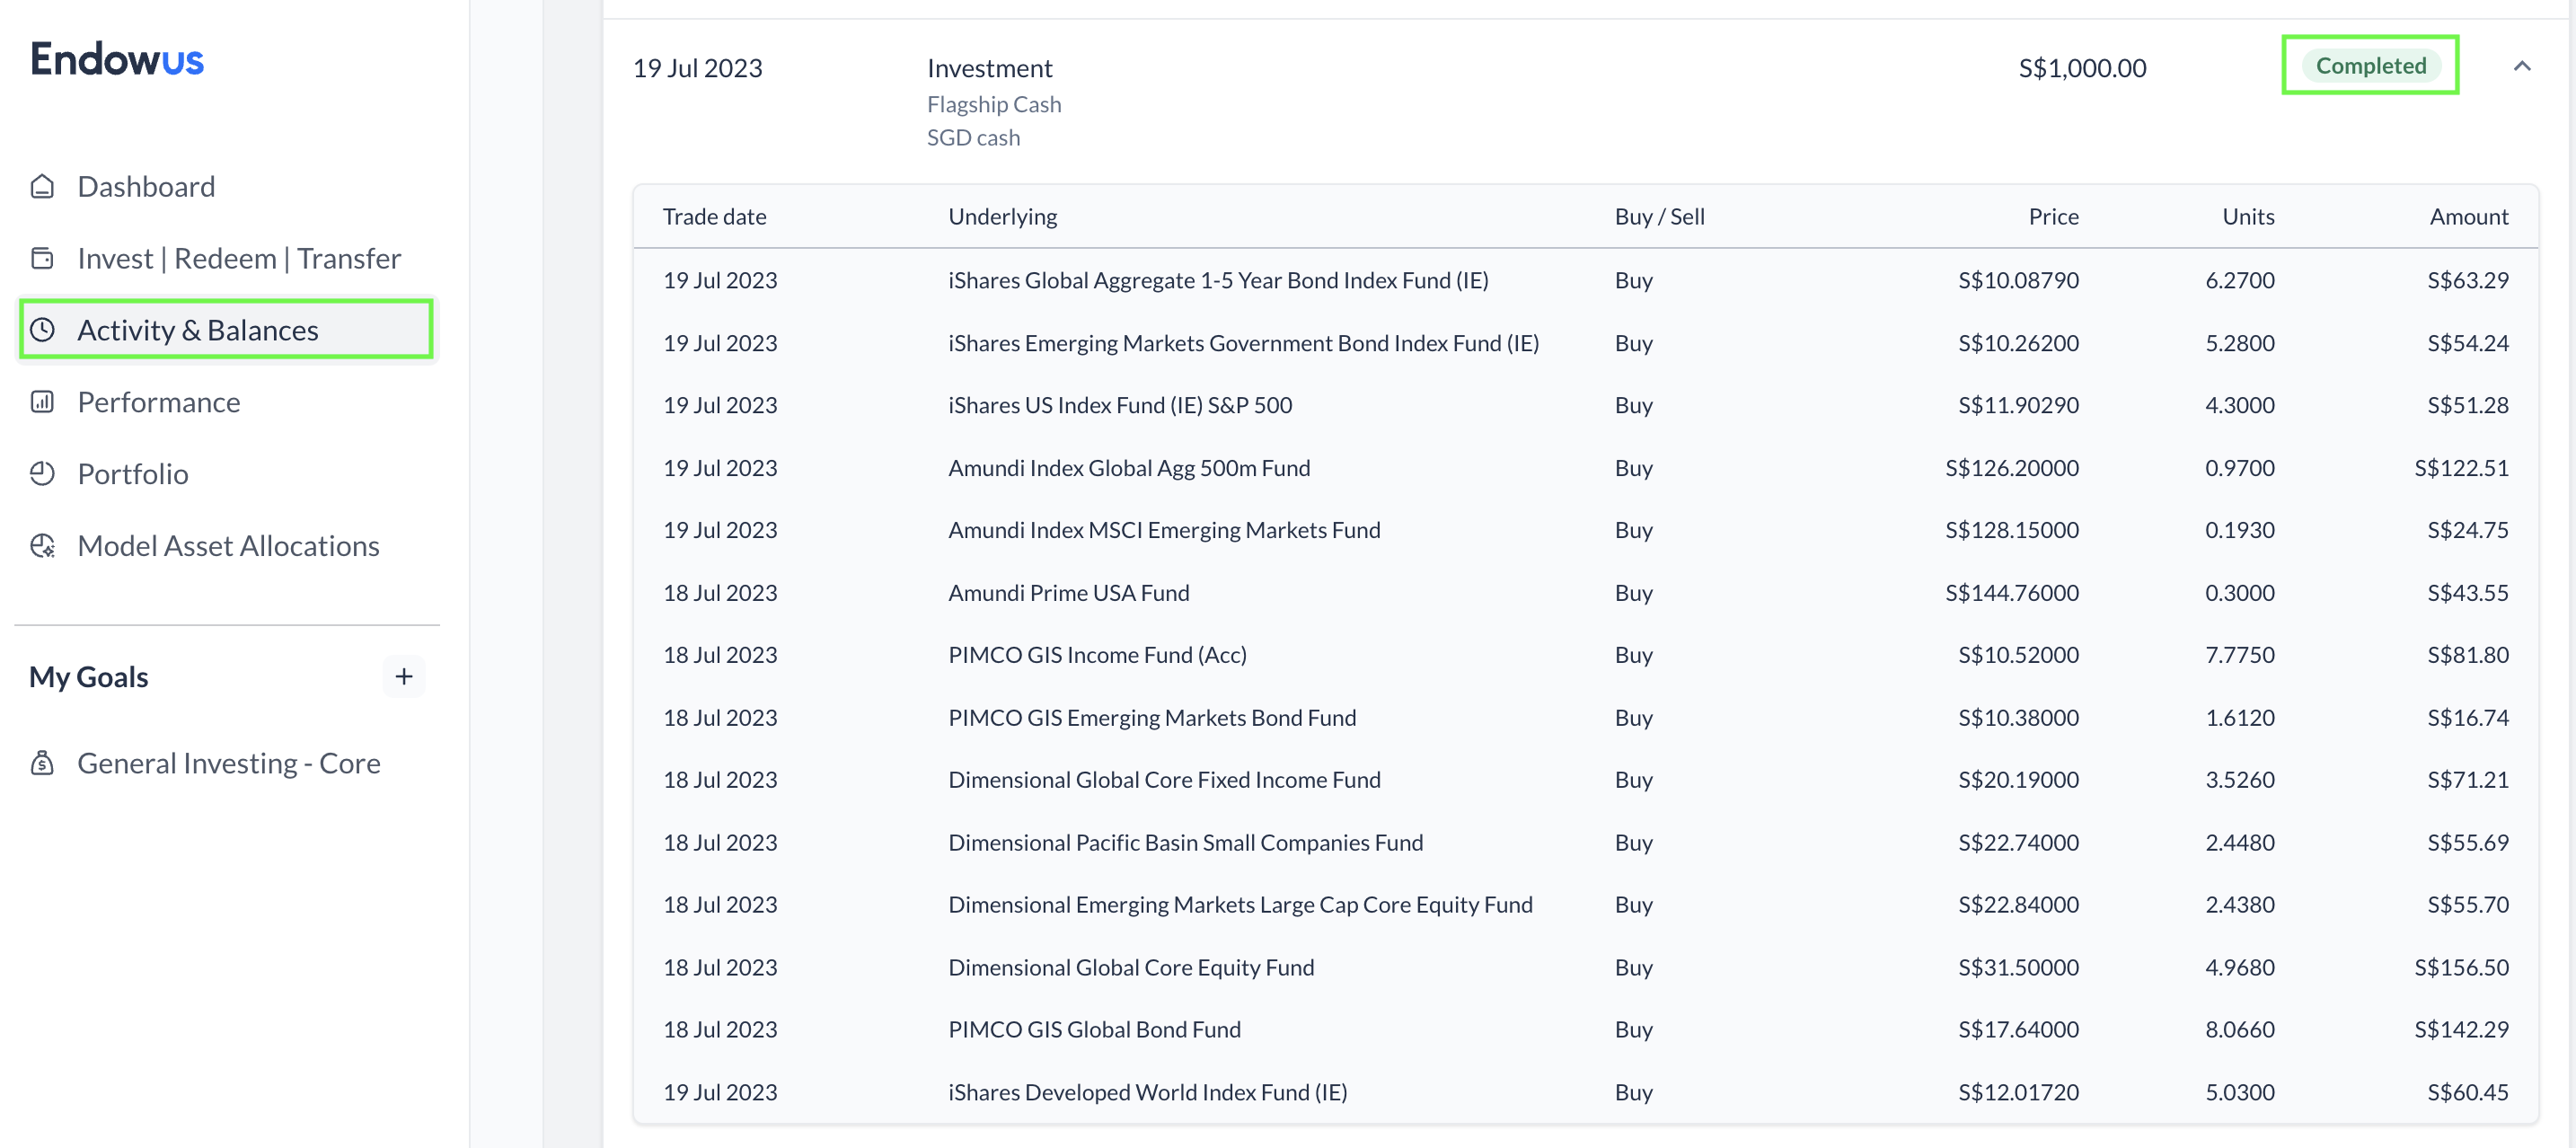Screen dimensions: 2576x1148
Task: Add a new goal with plus button
Action: [404, 677]
